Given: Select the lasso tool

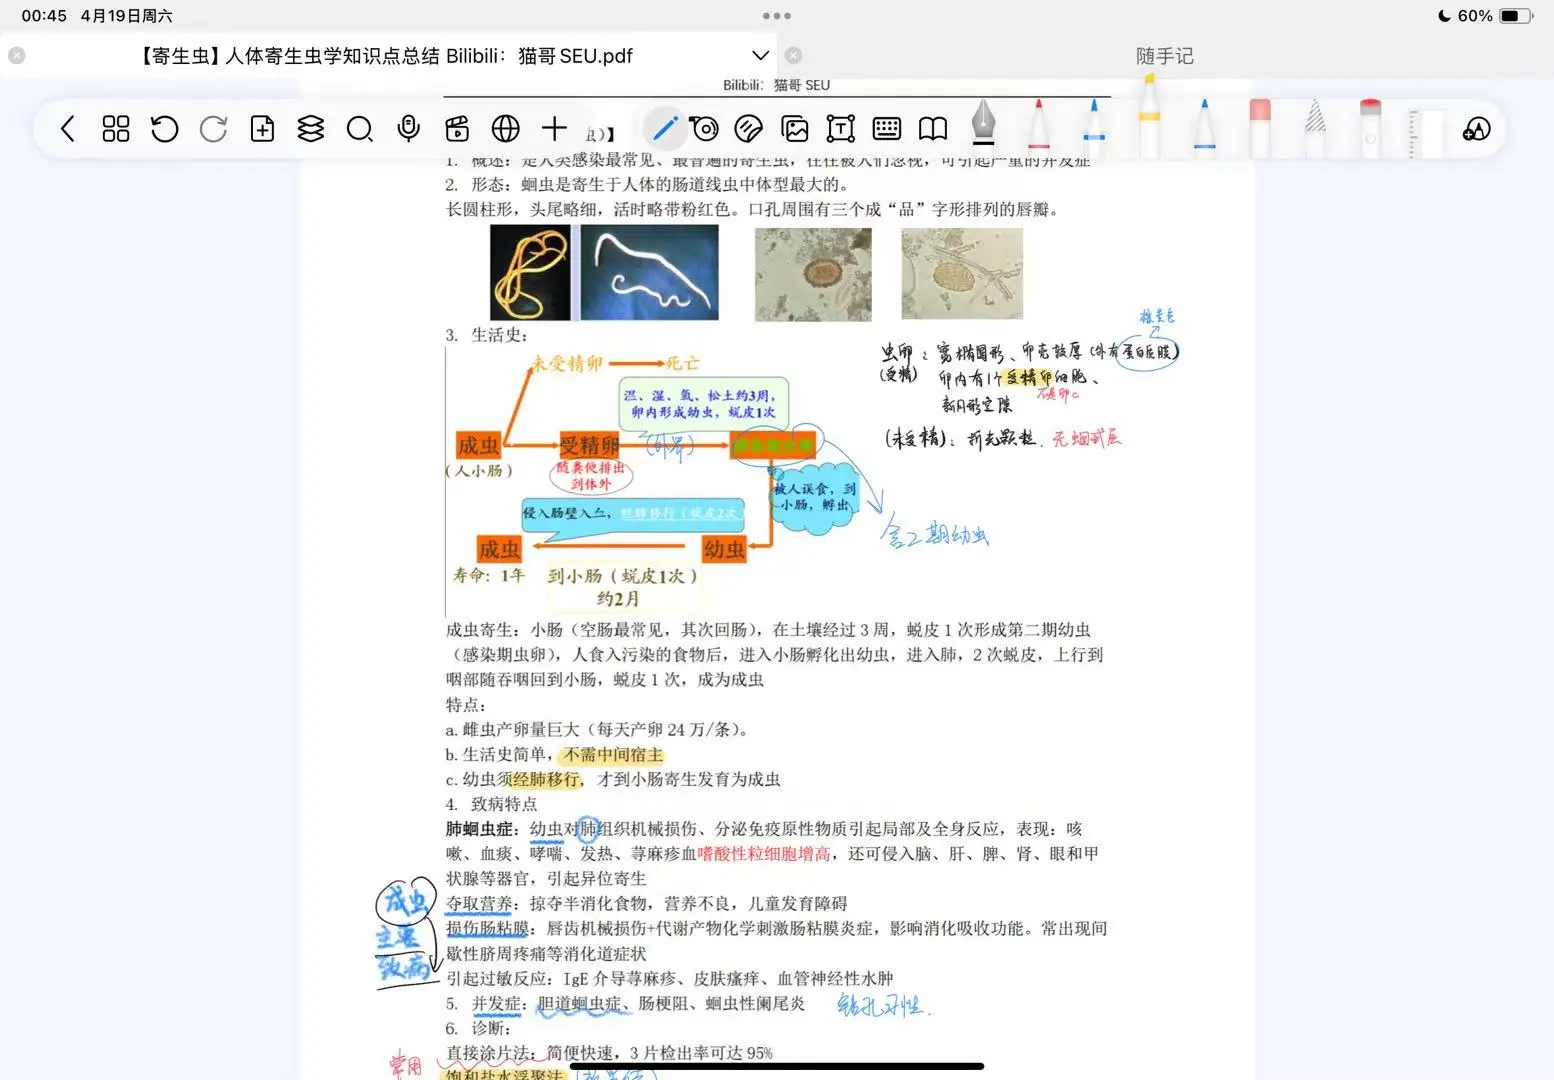Looking at the screenshot, I should (x=704, y=129).
